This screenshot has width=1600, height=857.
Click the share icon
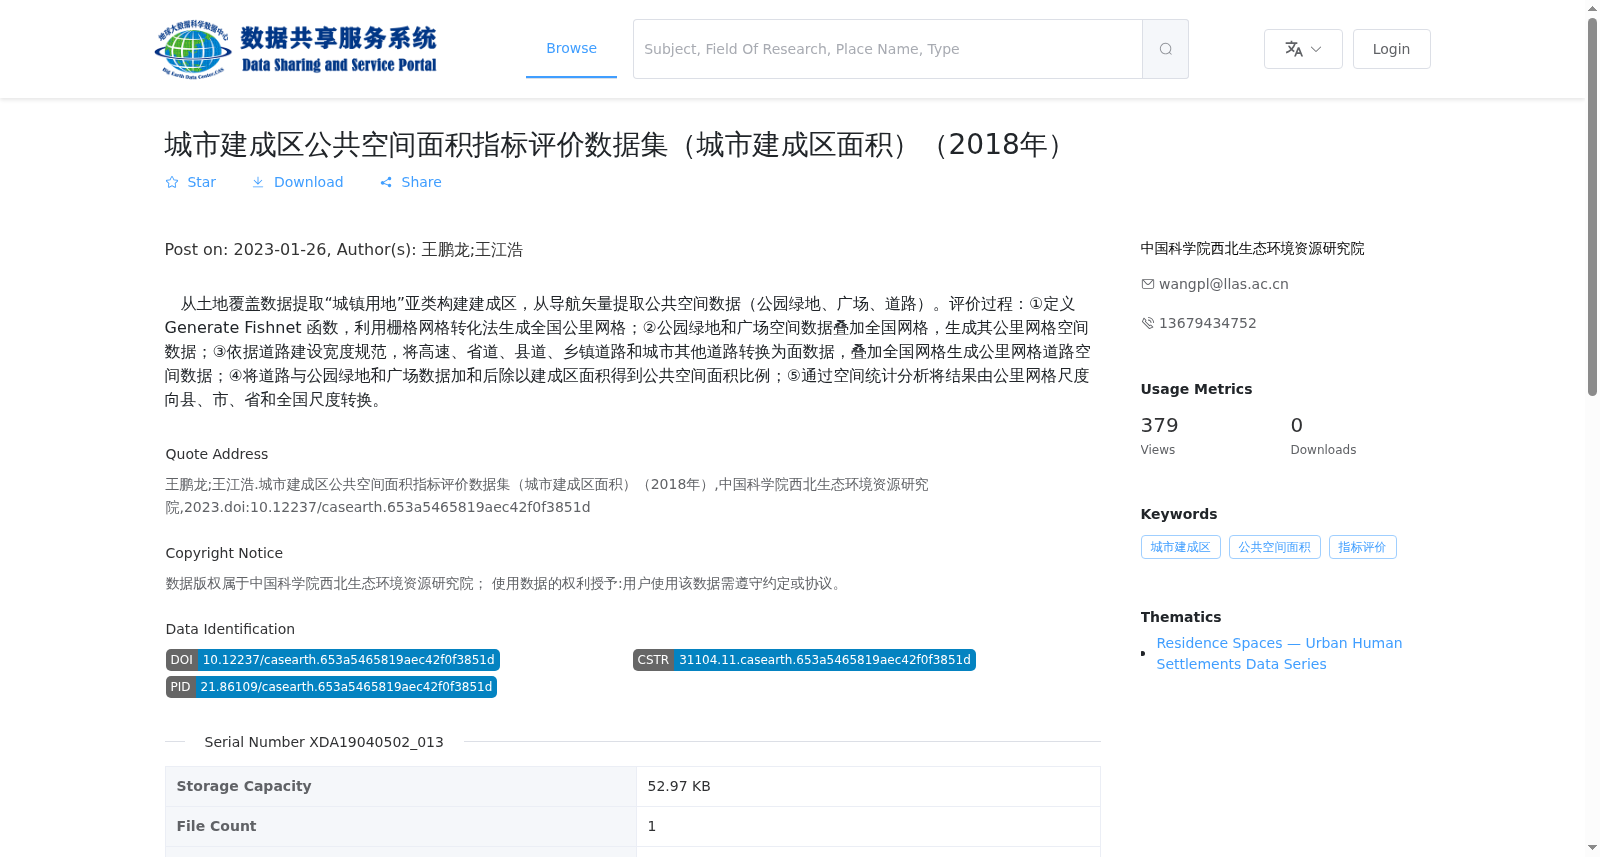point(386,182)
